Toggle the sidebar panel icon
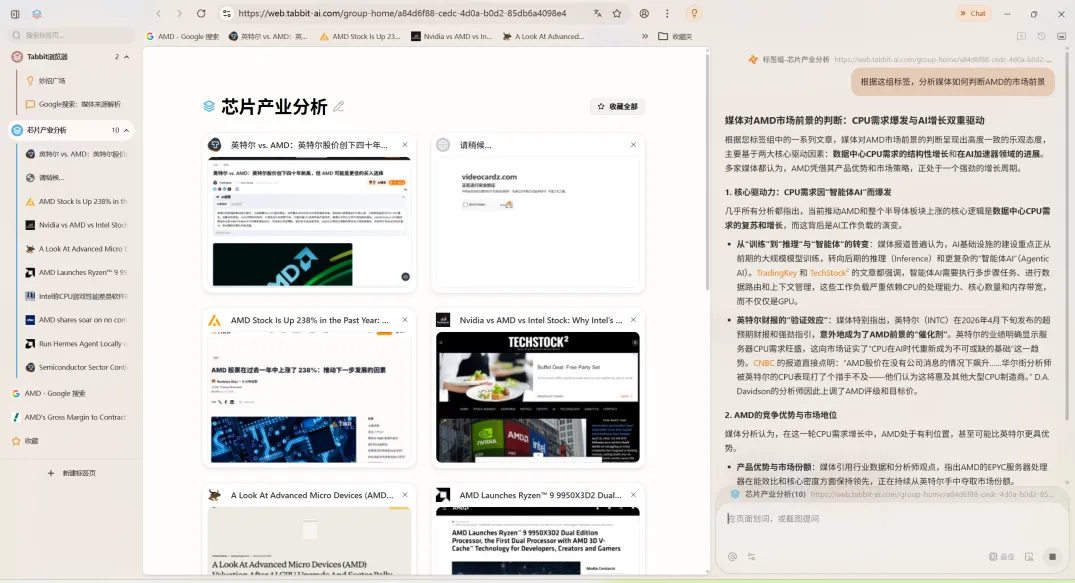Image resolution: width=1075 pixels, height=583 pixels. coord(15,14)
